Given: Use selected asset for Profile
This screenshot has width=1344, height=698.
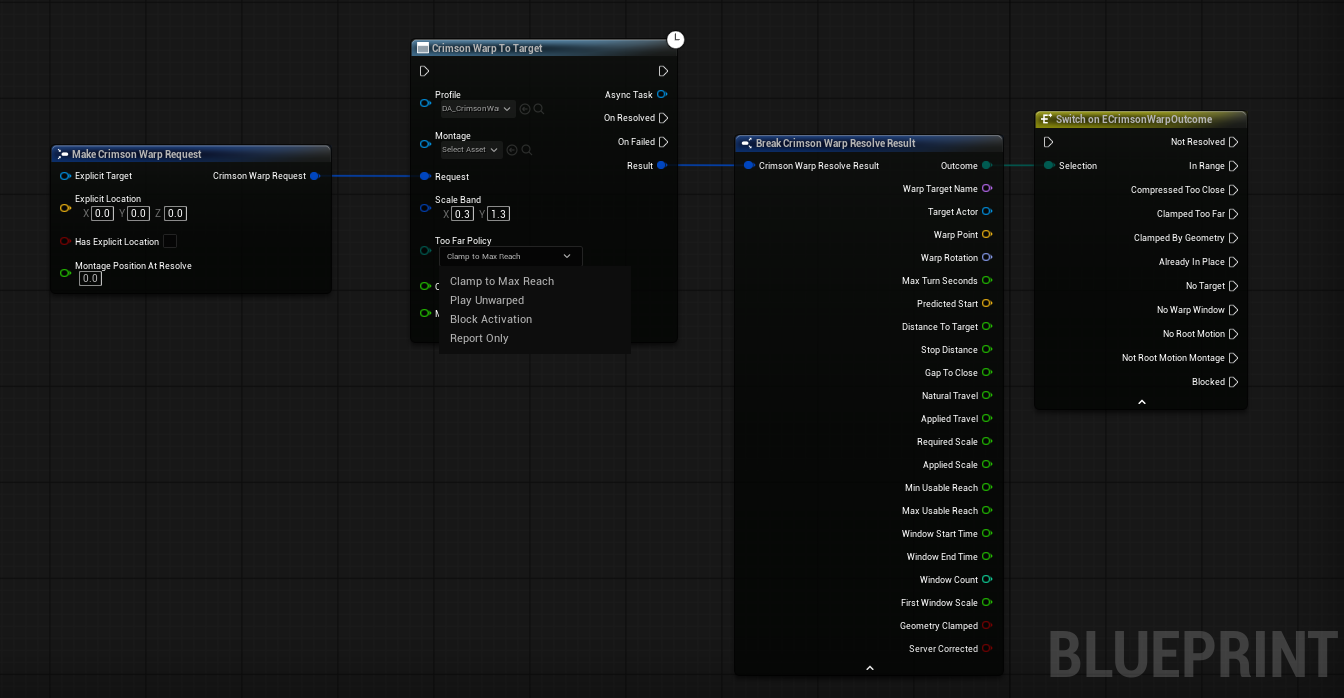Looking at the screenshot, I should point(525,109).
